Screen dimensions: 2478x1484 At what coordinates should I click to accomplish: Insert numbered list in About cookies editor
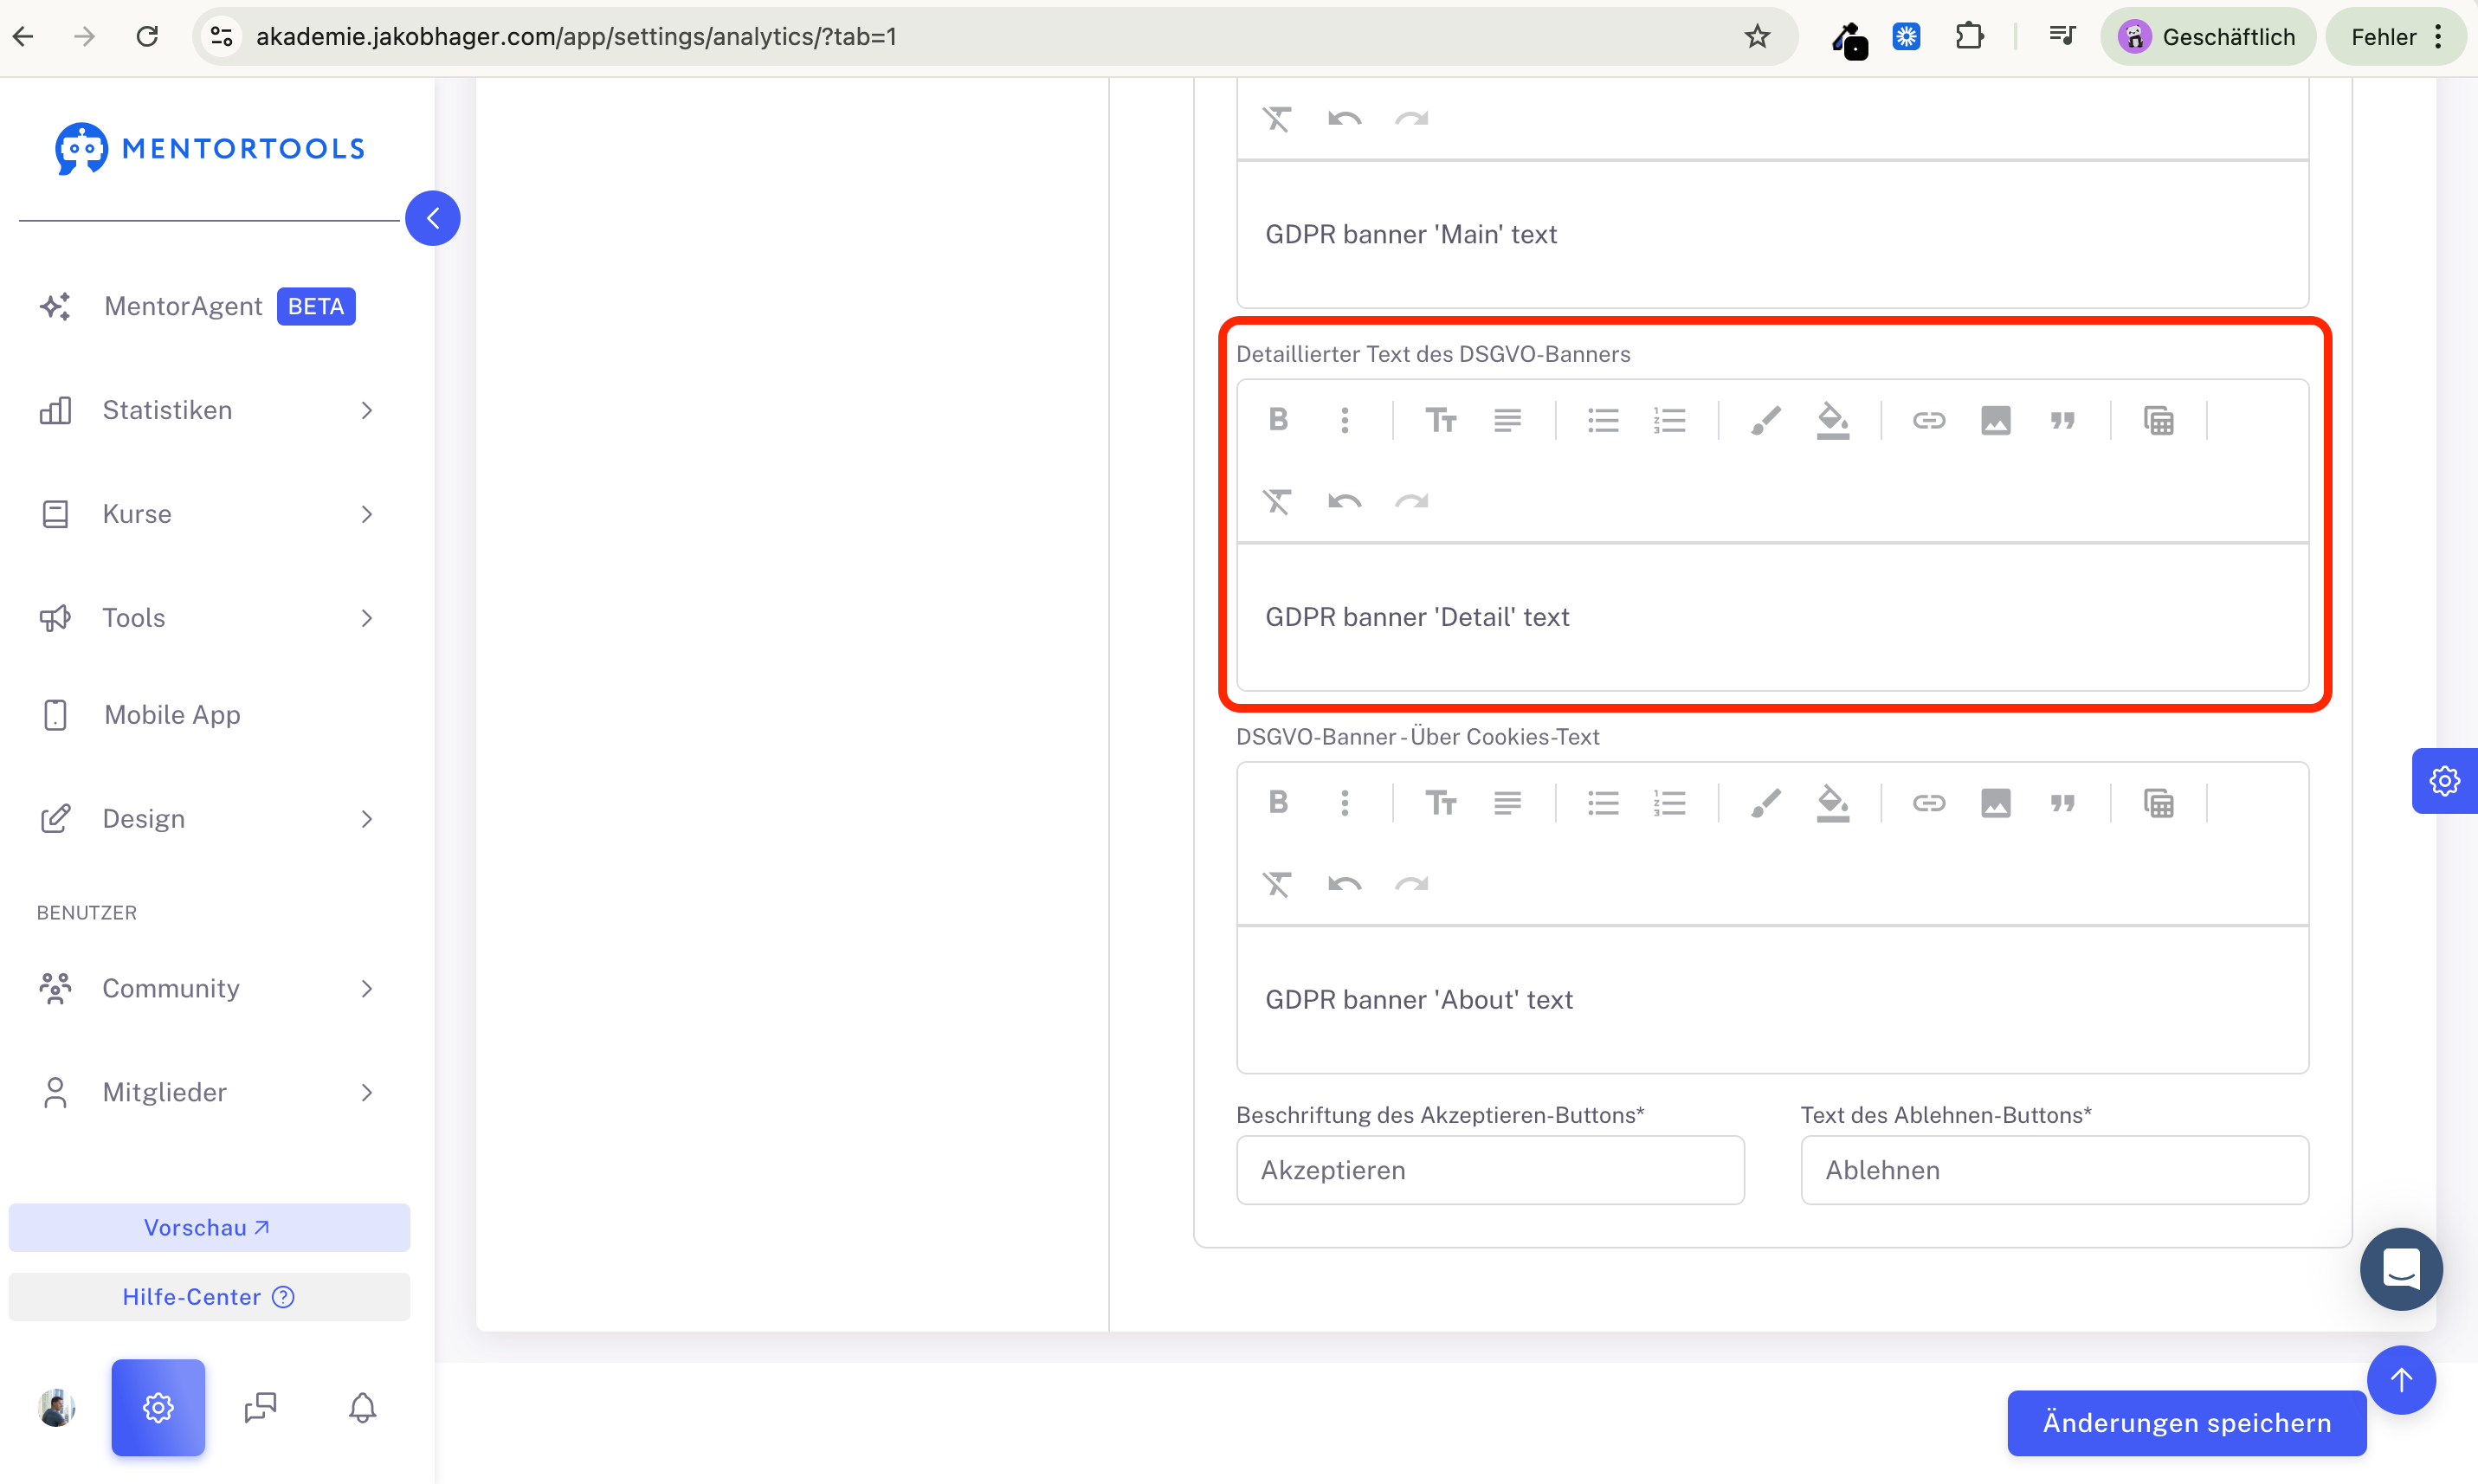point(1669,803)
